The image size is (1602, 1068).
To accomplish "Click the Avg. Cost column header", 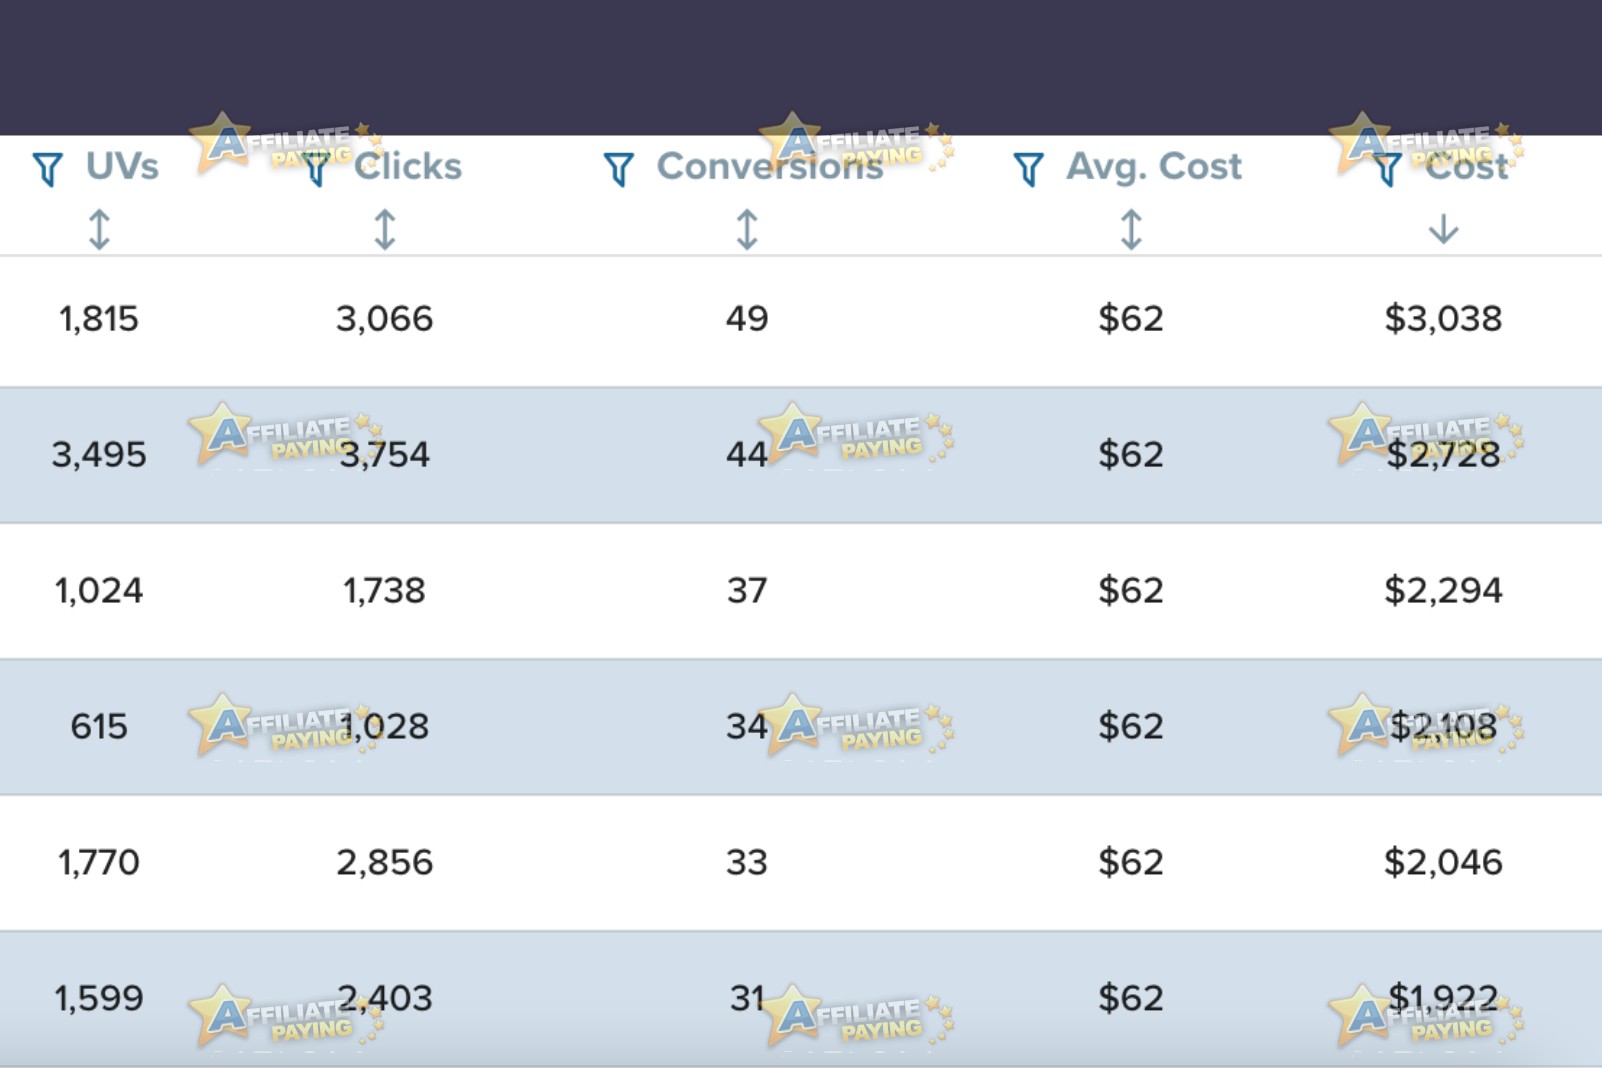I will (1154, 167).
